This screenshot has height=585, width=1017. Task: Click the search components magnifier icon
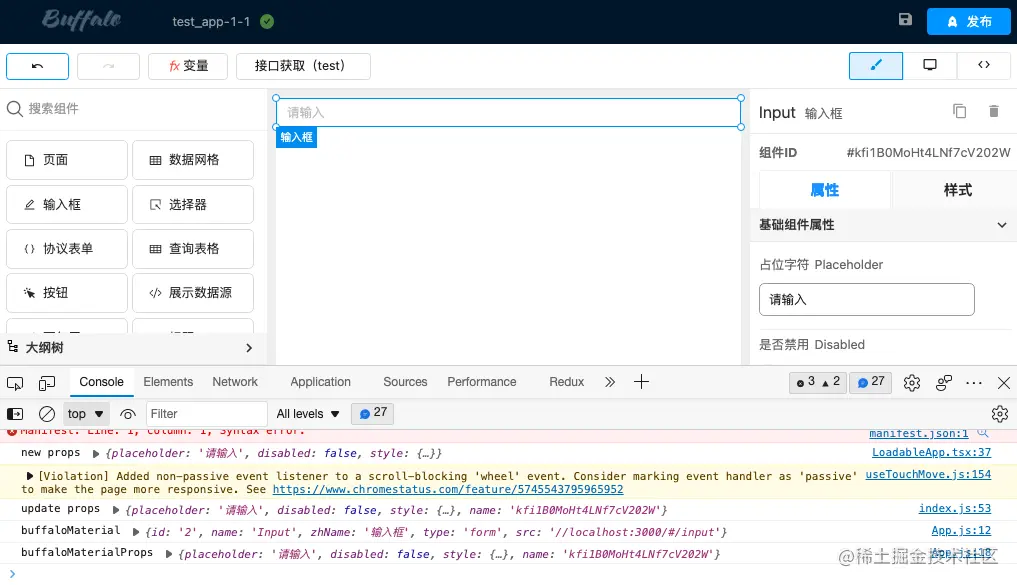pos(14,108)
